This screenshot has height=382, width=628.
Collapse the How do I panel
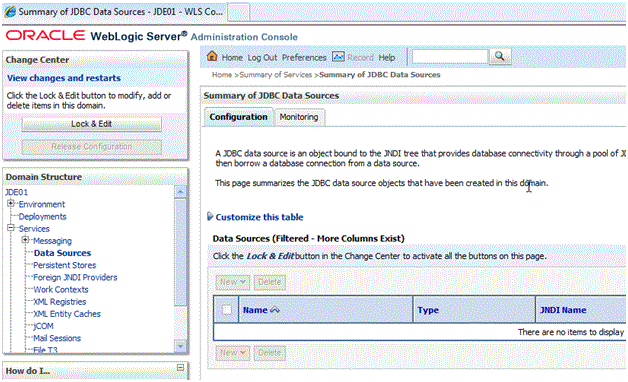(180, 367)
